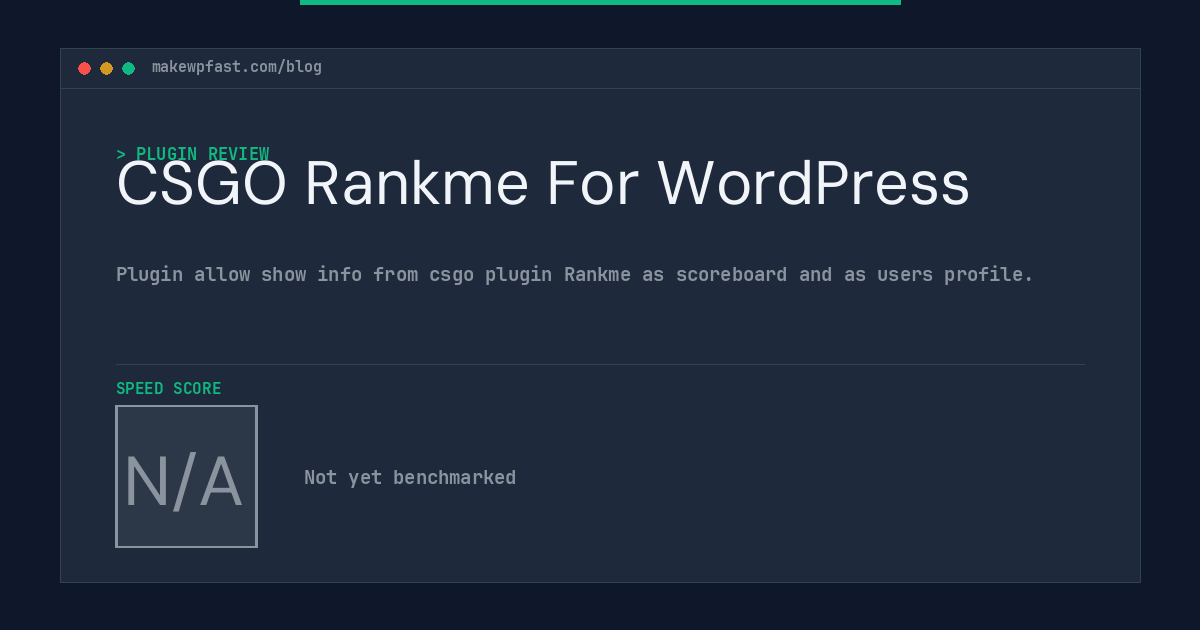The width and height of the screenshot is (1200, 630).
Task: Click the makewpfast.com/blog address text
Action: (x=237, y=67)
